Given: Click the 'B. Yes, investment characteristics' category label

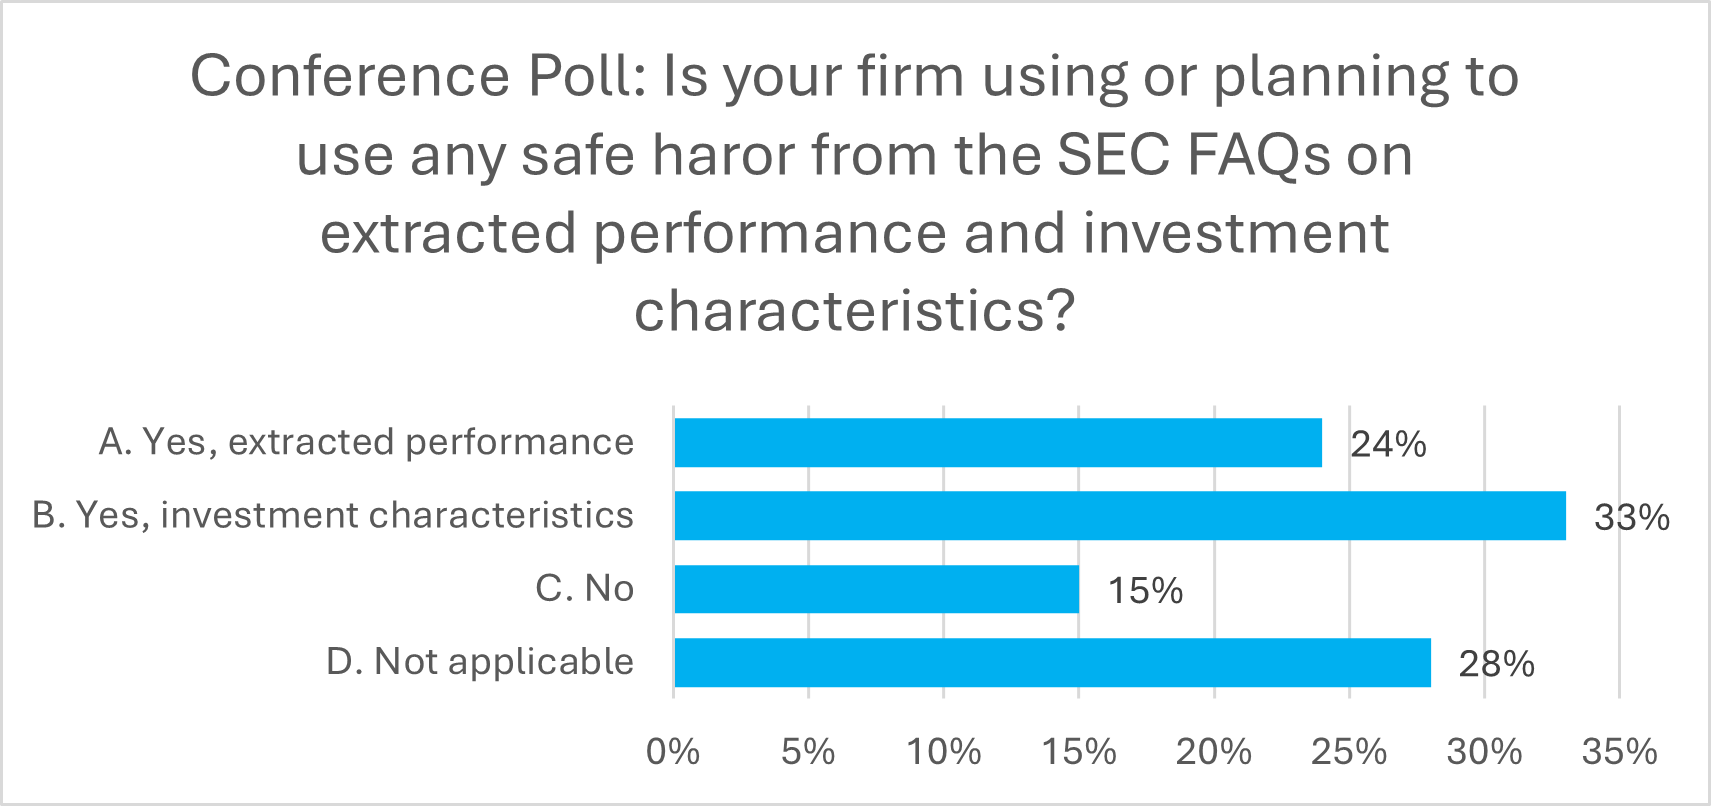Looking at the screenshot, I should [x=333, y=515].
